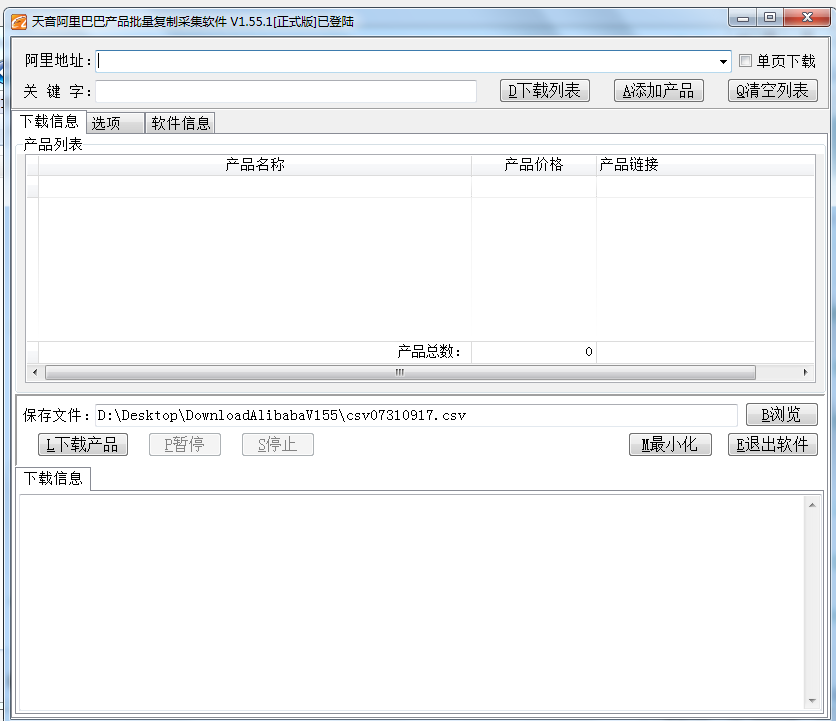Click the product list scroll-left arrow
Viewport: 836px width, 721px height.
pos(35,372)
